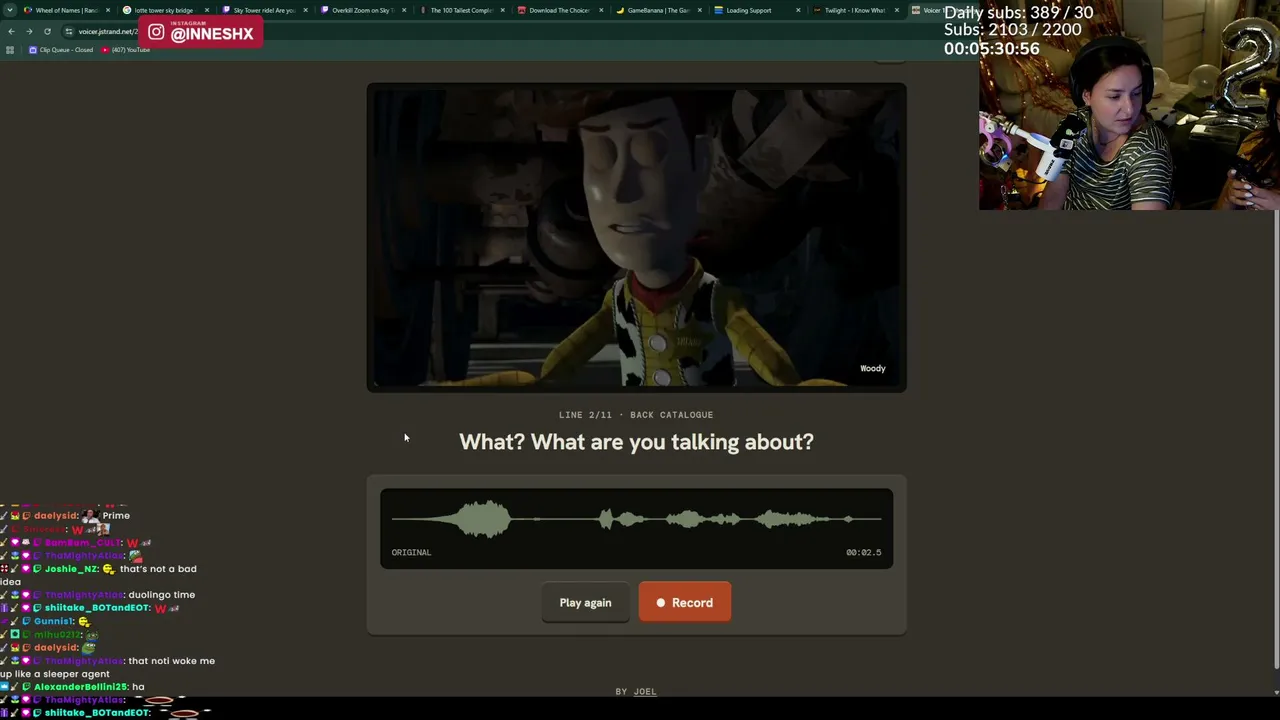Switch to the Twilight - I Know What tab
The height and width of the screenshot is (720, 1280).
854,10
